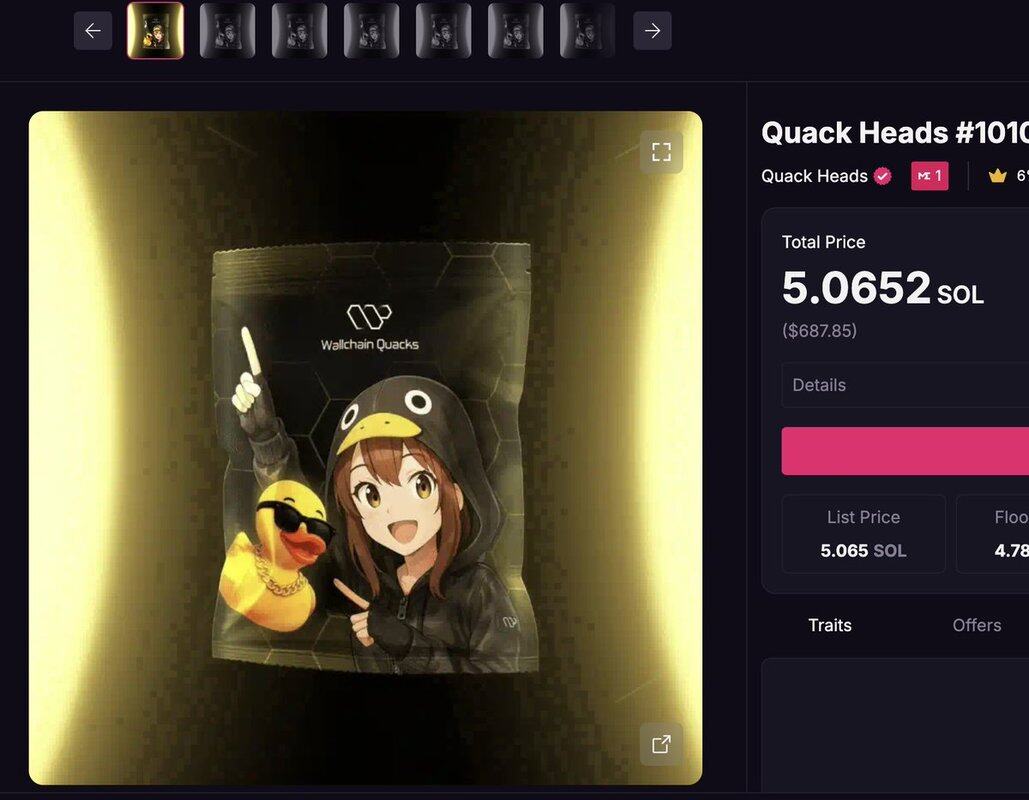The image size is (1029, 800).
Task: Select the sixth NFT thumbnail
Action: [x=516, y=30]
